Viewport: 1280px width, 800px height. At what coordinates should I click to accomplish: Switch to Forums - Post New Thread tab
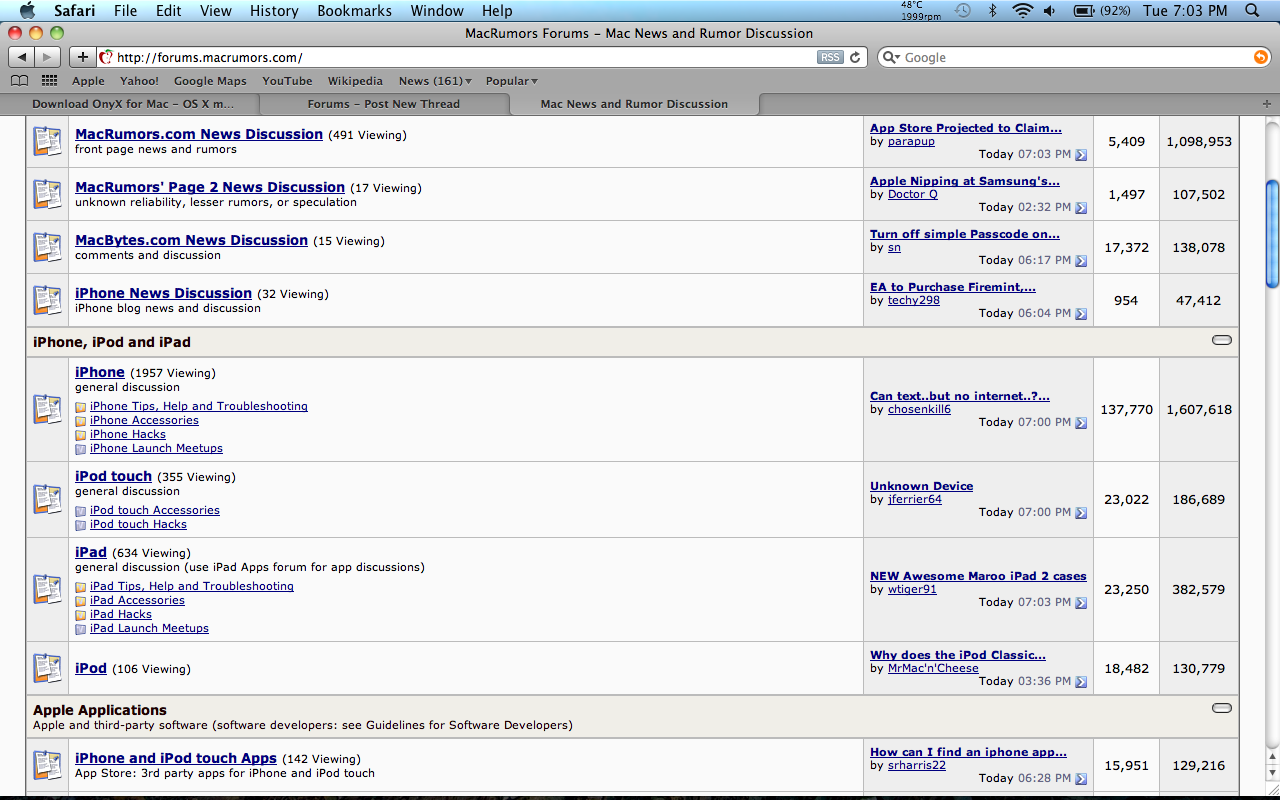pos(384,104)
